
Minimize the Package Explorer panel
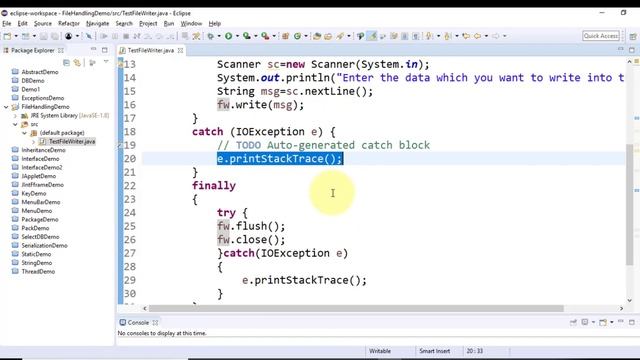click(x=93, y=50)
